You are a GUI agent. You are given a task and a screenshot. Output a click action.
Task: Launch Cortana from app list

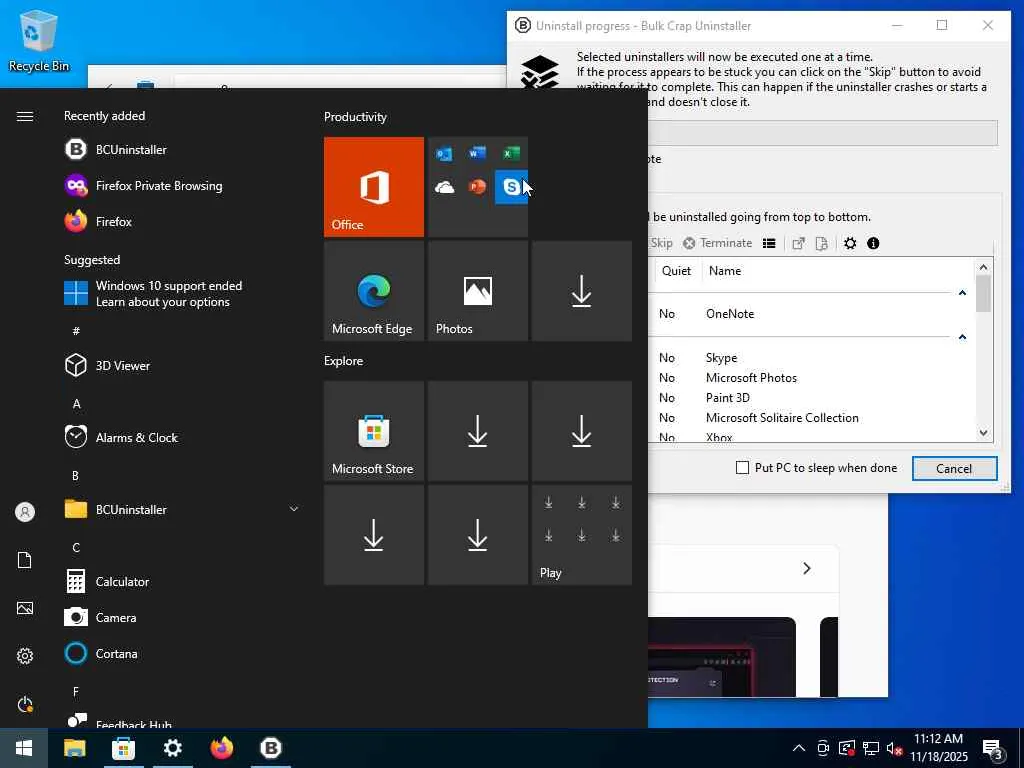101,653
